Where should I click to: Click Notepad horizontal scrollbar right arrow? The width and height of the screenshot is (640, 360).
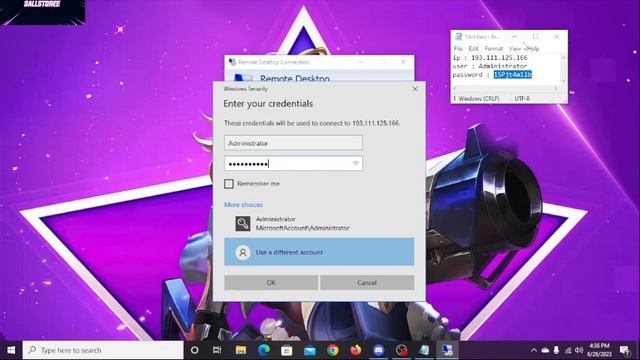pos(556,88)
